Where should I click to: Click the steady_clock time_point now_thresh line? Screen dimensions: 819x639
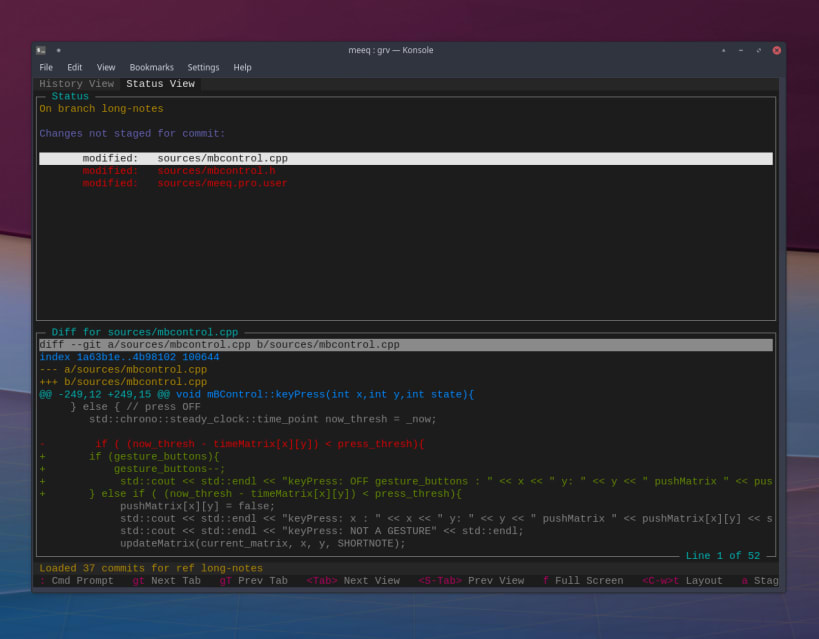[263, 420]
